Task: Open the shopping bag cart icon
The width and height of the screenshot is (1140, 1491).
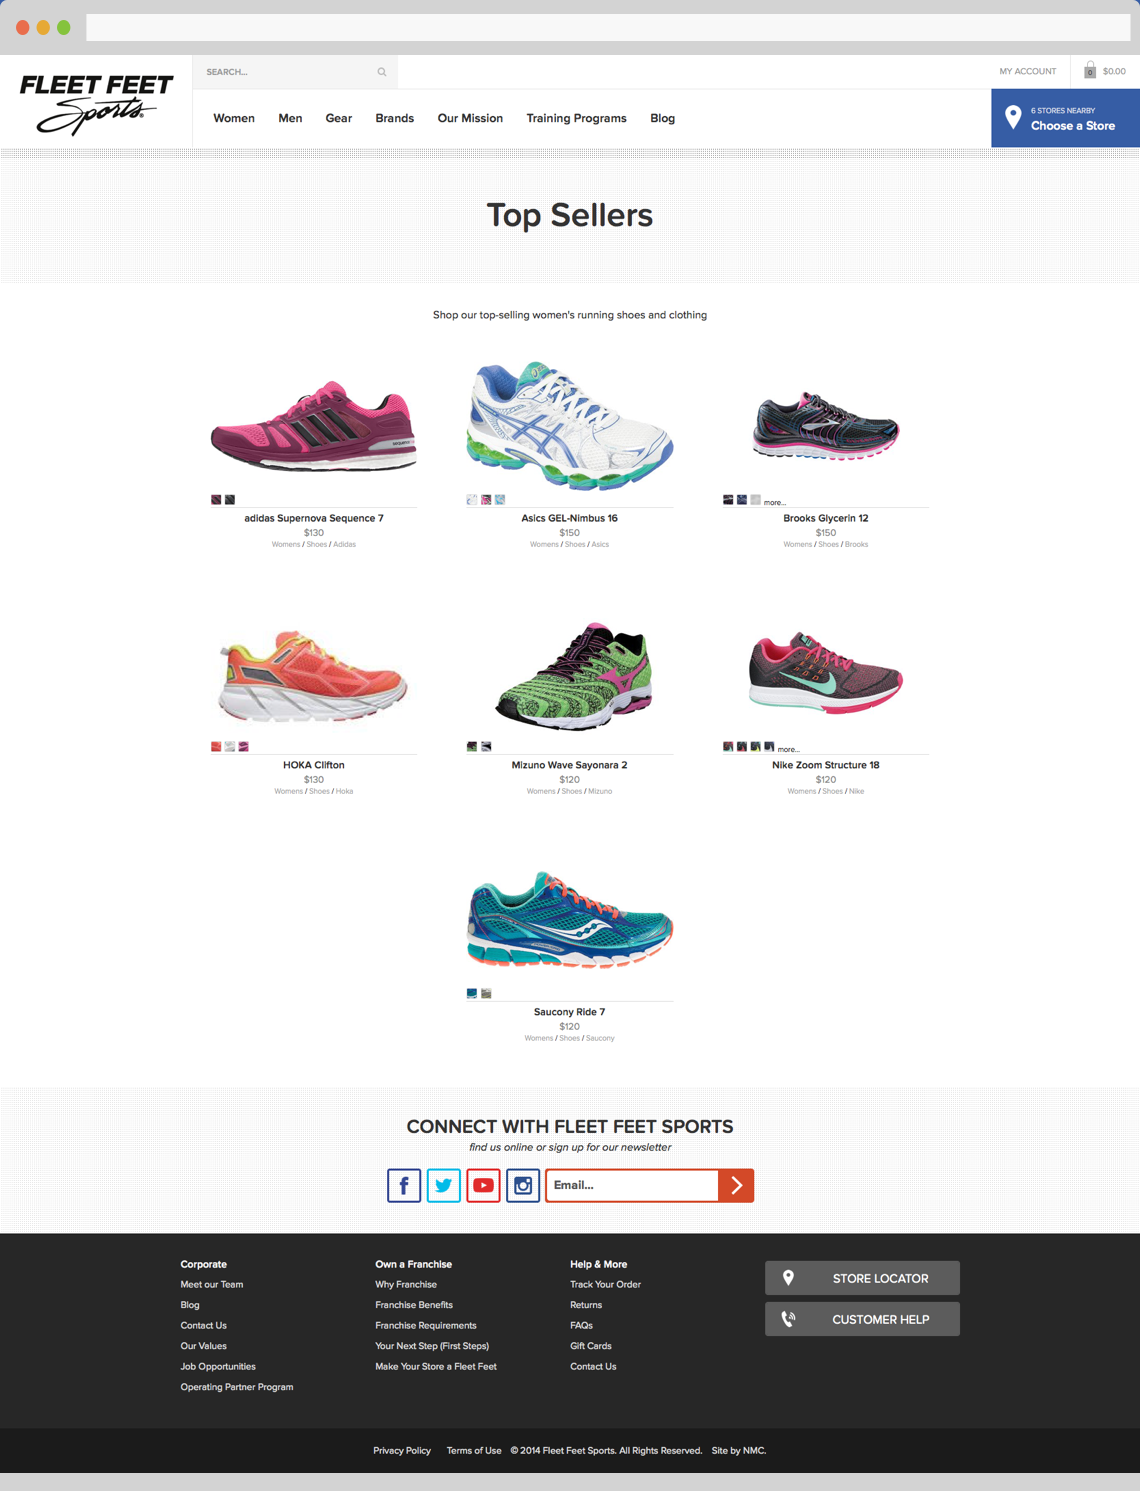Action: (1090, 70)
